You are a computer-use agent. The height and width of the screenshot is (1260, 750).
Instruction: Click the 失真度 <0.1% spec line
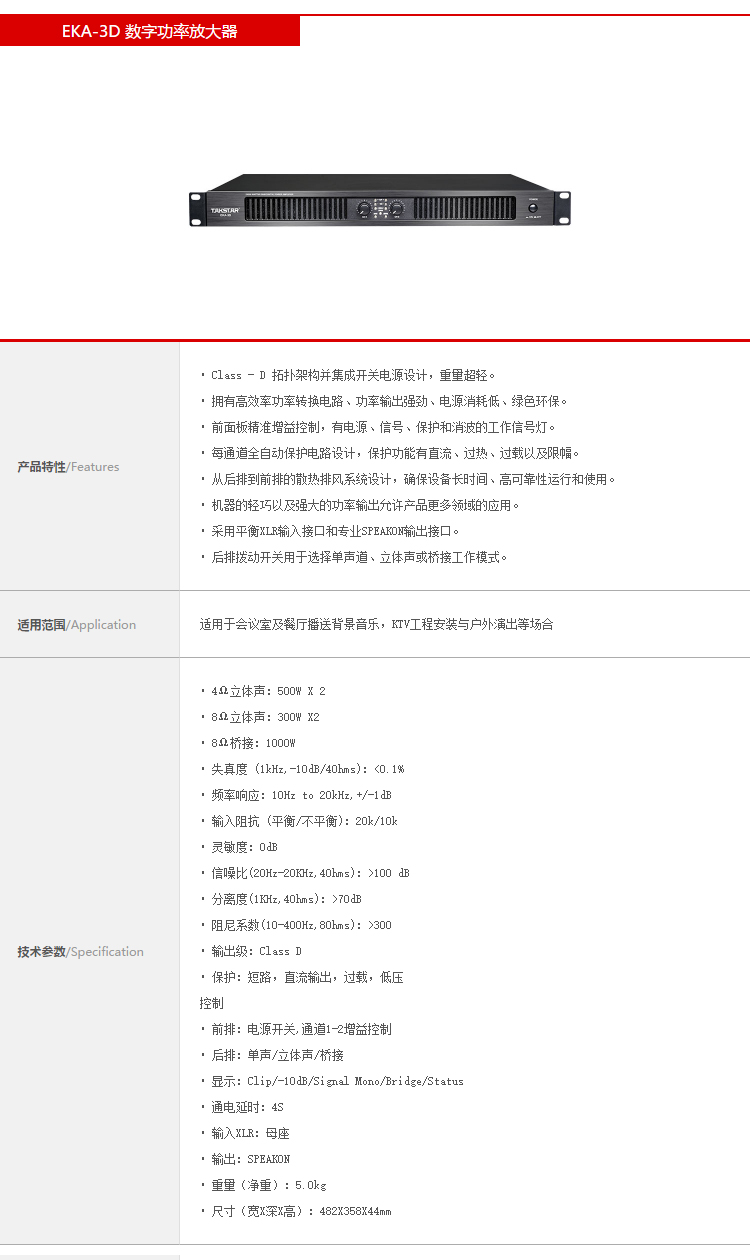pyautogui.click(x=302, y=769)
